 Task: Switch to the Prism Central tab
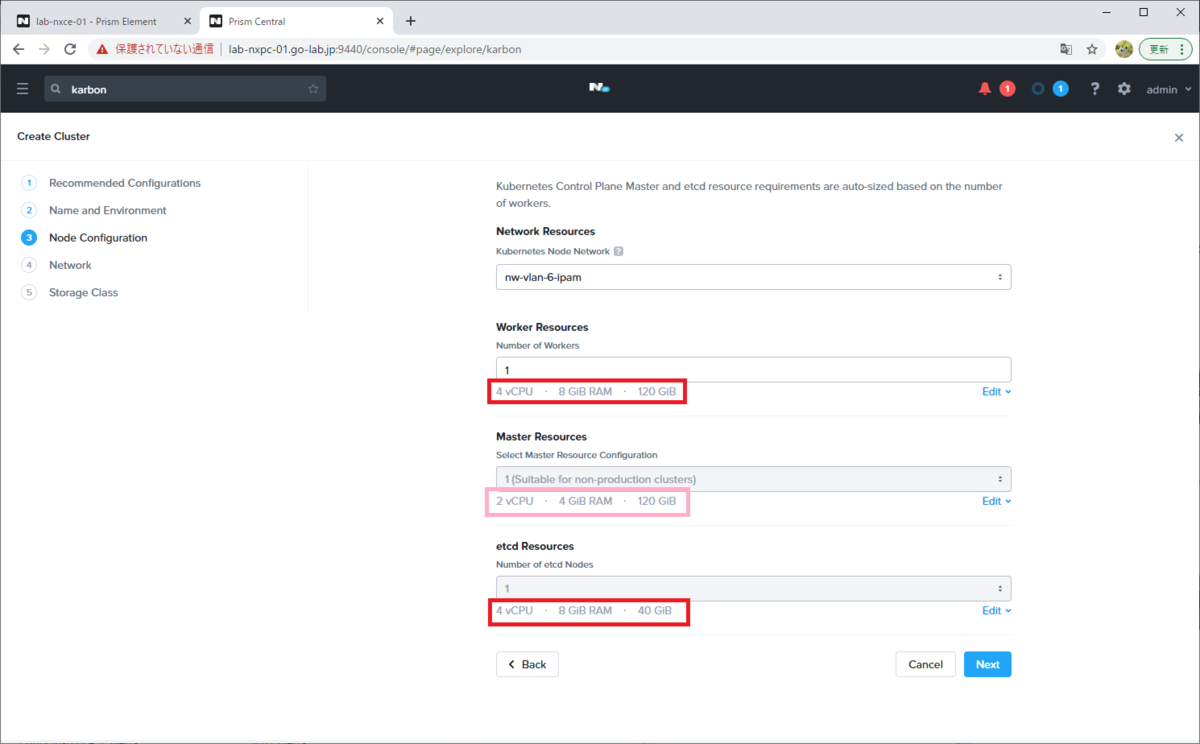[x=296, y=21]
